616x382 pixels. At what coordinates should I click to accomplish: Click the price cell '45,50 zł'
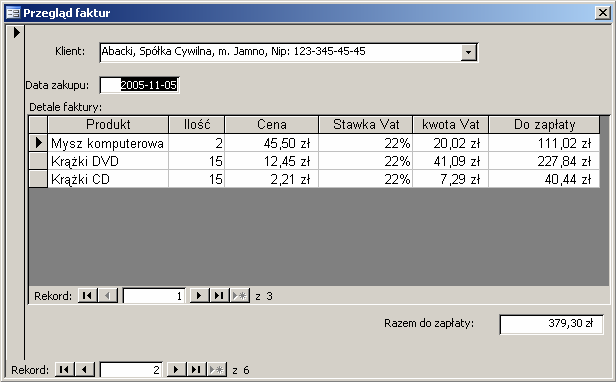coord(271,143)
